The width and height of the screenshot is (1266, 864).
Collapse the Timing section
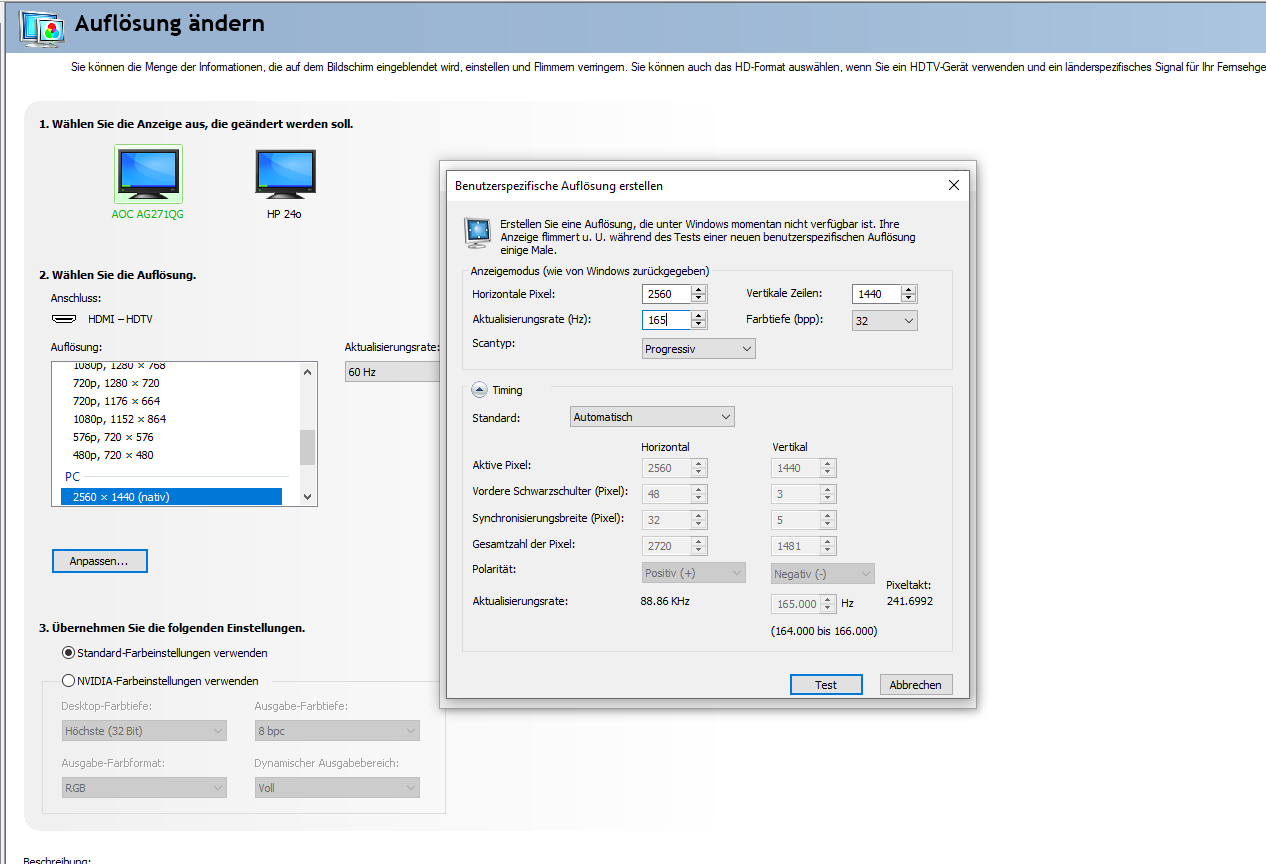(x=481, y=389)
